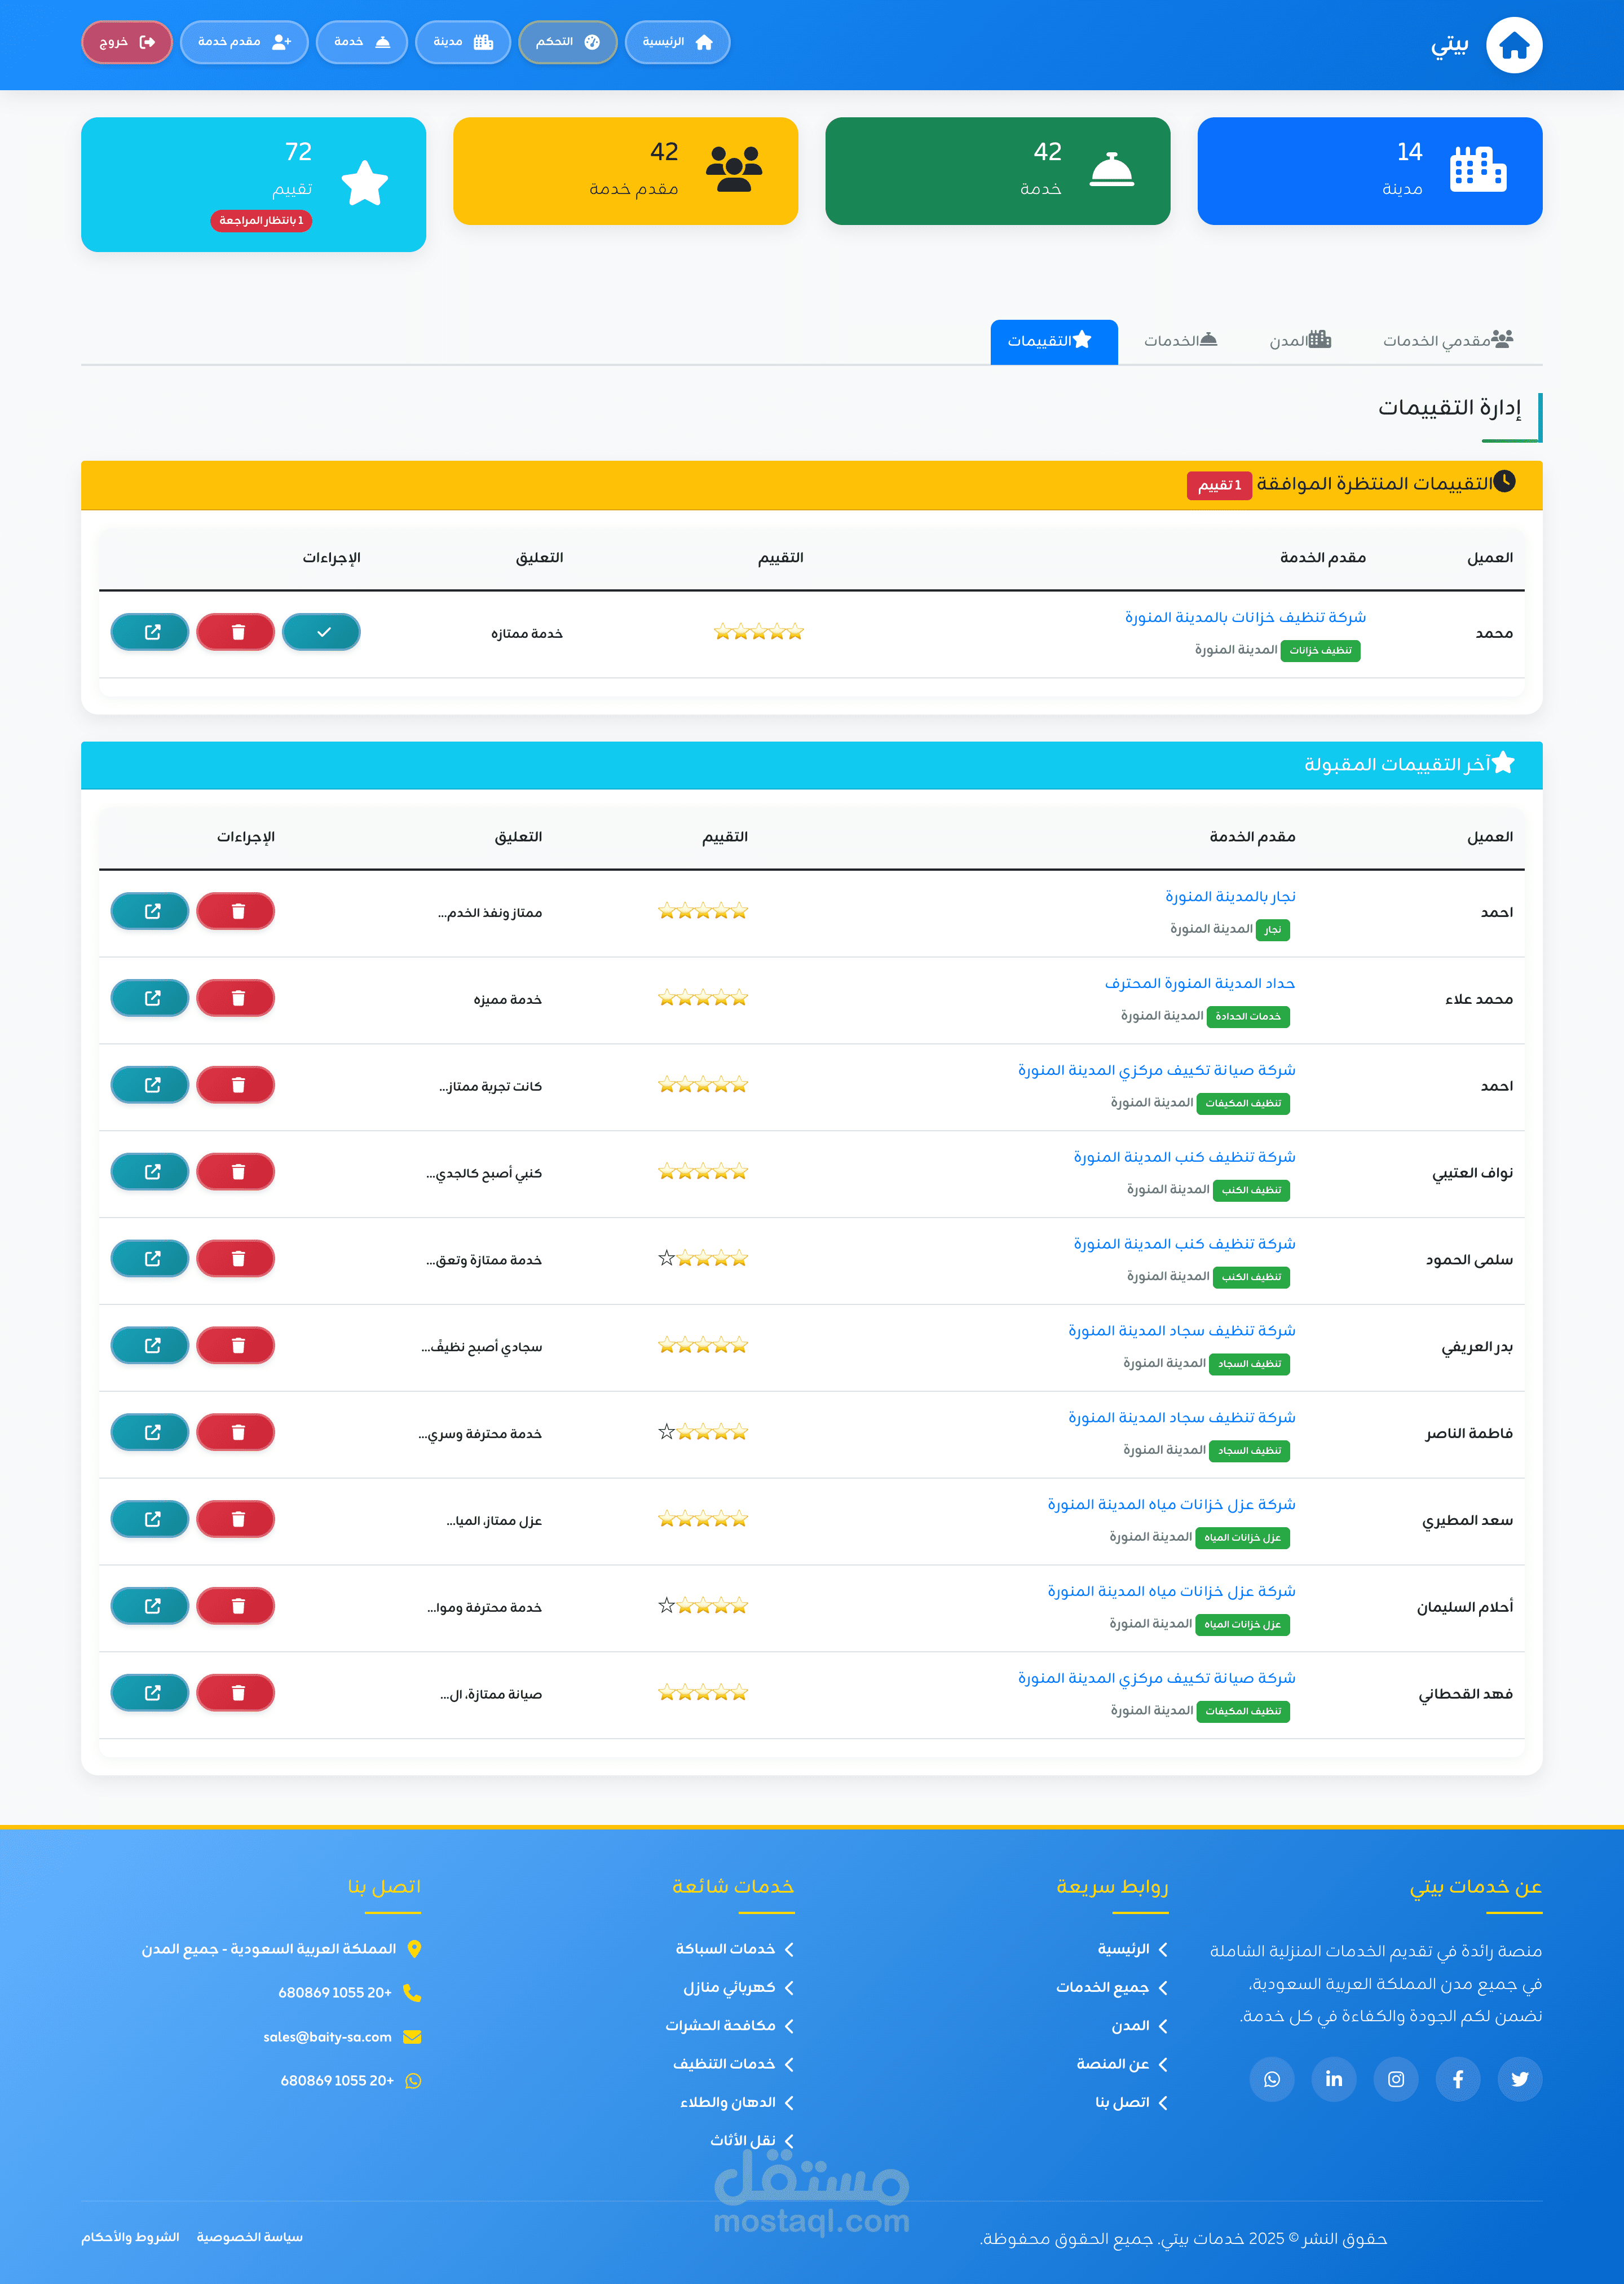Viewport: 1624px width, 2284px height.
Task: Switch to the مقدمي الخدمات tab
Action: click(x=1447, y=341)
